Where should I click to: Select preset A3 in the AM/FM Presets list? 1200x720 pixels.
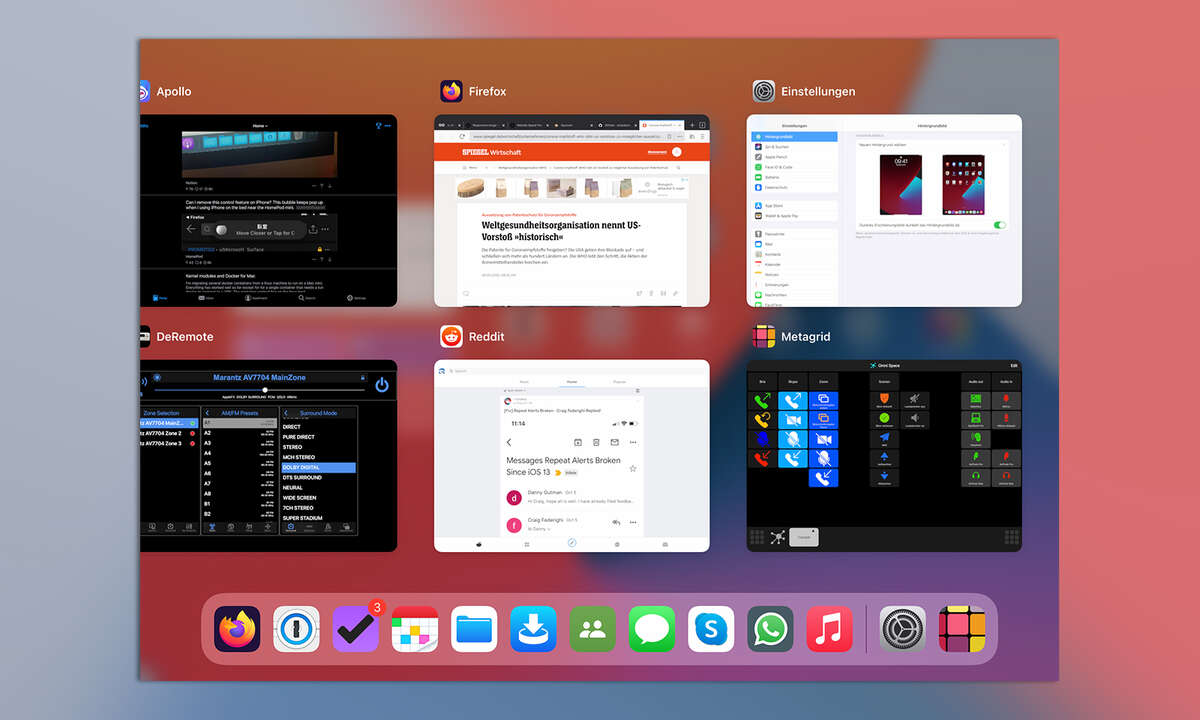(x=240, y=443)
